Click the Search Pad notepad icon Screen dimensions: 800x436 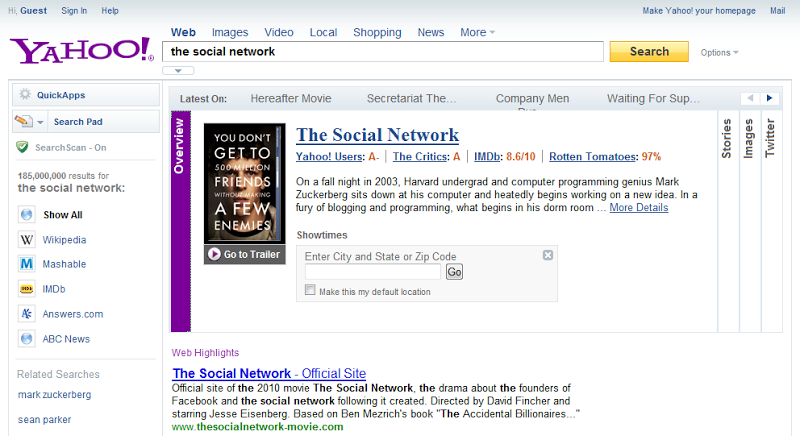[x=23, y=121]
